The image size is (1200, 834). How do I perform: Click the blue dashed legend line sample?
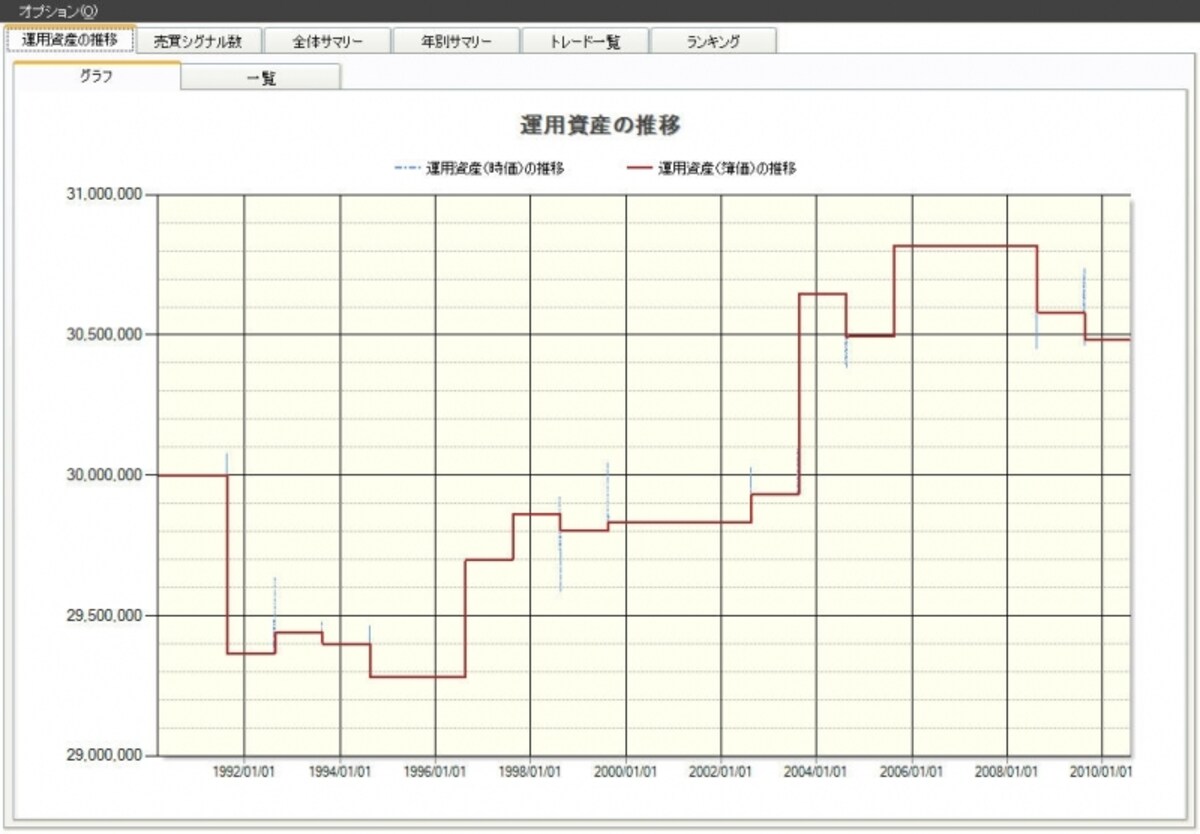[x=406, y=168]
